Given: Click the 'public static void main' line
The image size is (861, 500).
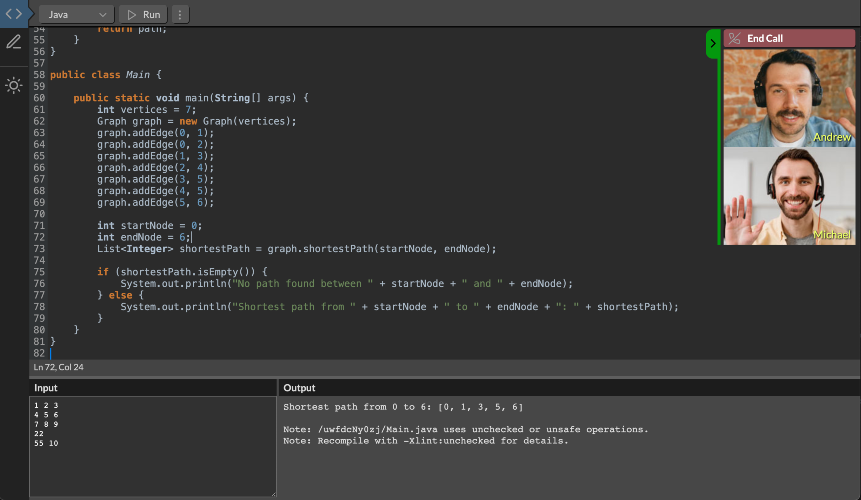Looking at the screenshot, I should point(191,98).
